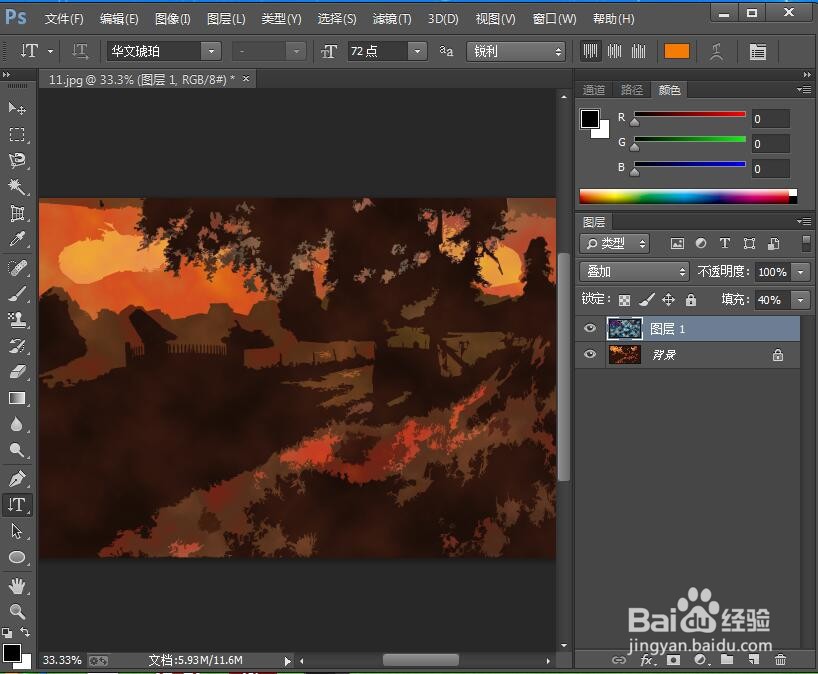Select the Dodge tool

(17, 450)
